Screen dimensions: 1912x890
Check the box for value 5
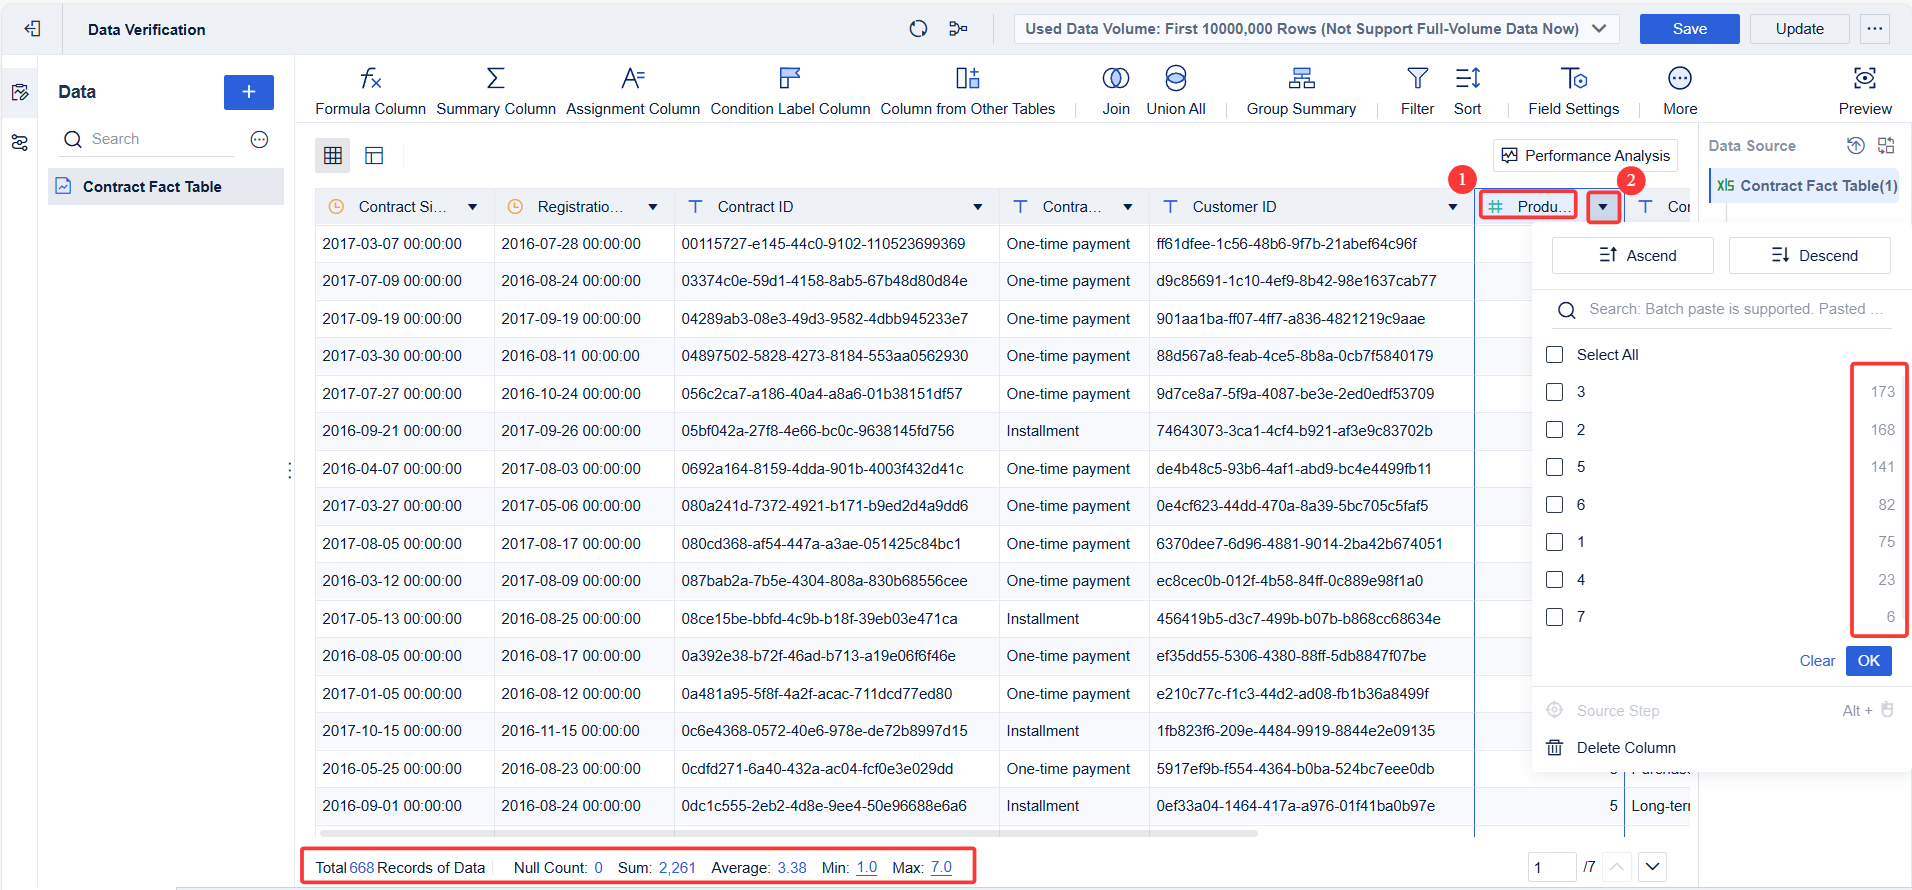tap(1554, 467)
